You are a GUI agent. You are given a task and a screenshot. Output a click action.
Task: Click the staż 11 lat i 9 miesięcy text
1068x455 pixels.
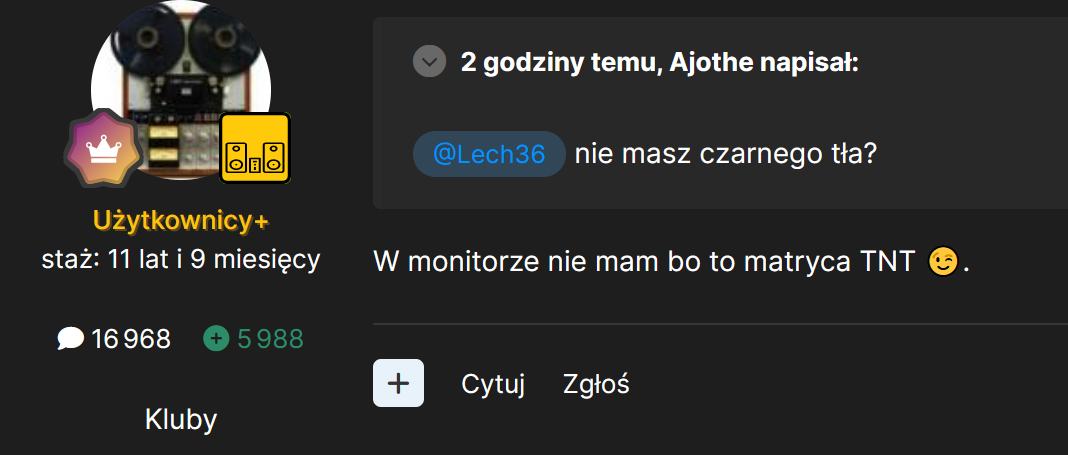pos(180,260)
